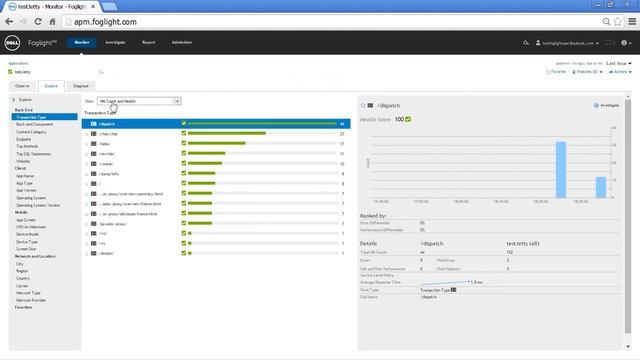The image size is (640, 360).
Task: Open the Investigate menu in the top navigation
Action: [115, 42]
